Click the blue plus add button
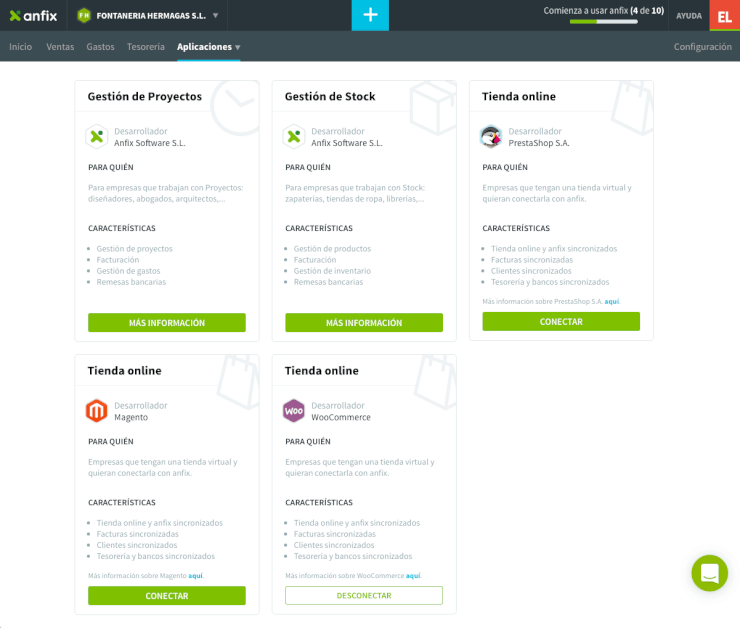The image size is (740, 628). [x=370, y=15]
